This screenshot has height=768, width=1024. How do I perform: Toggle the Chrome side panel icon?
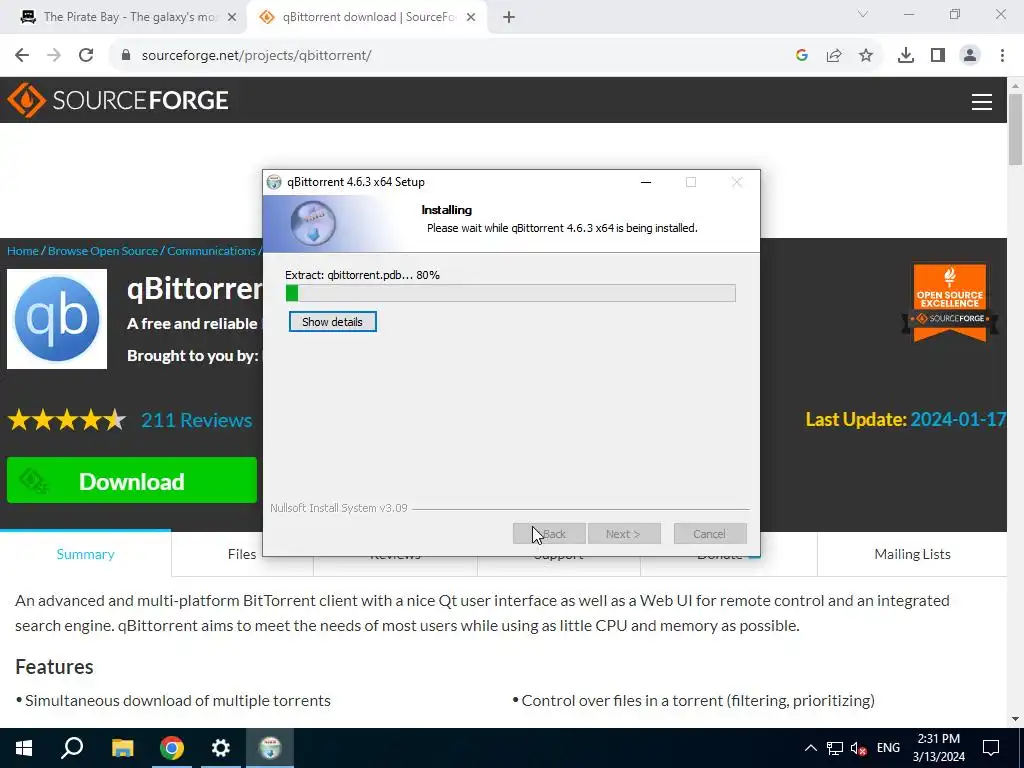click(938, 56)
